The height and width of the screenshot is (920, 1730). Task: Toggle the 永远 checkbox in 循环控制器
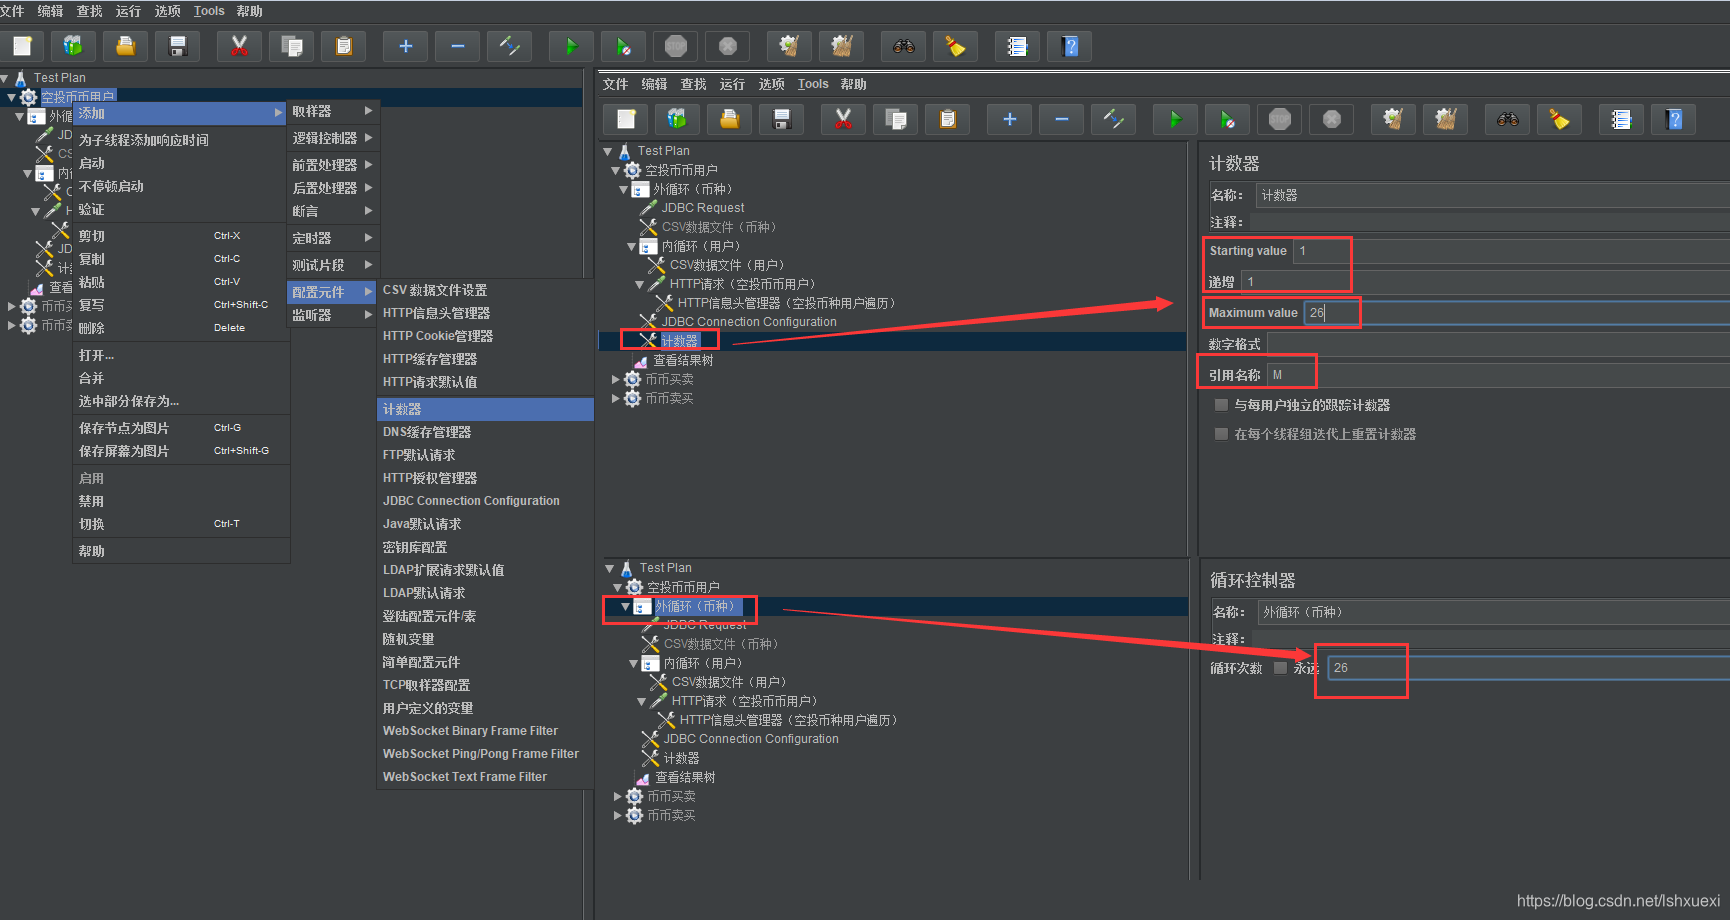(x=1280, y=667)
